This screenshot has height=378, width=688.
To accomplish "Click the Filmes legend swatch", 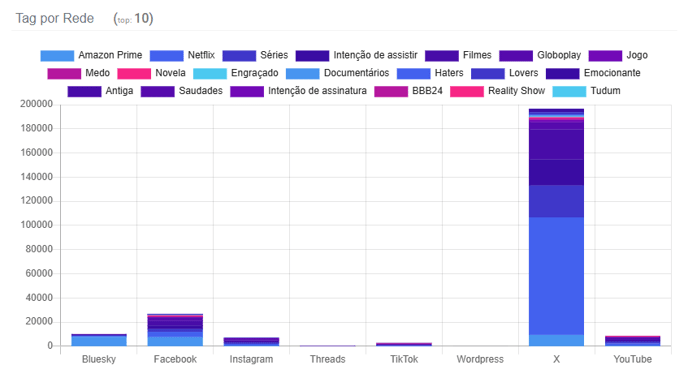I will click(442, 56).
